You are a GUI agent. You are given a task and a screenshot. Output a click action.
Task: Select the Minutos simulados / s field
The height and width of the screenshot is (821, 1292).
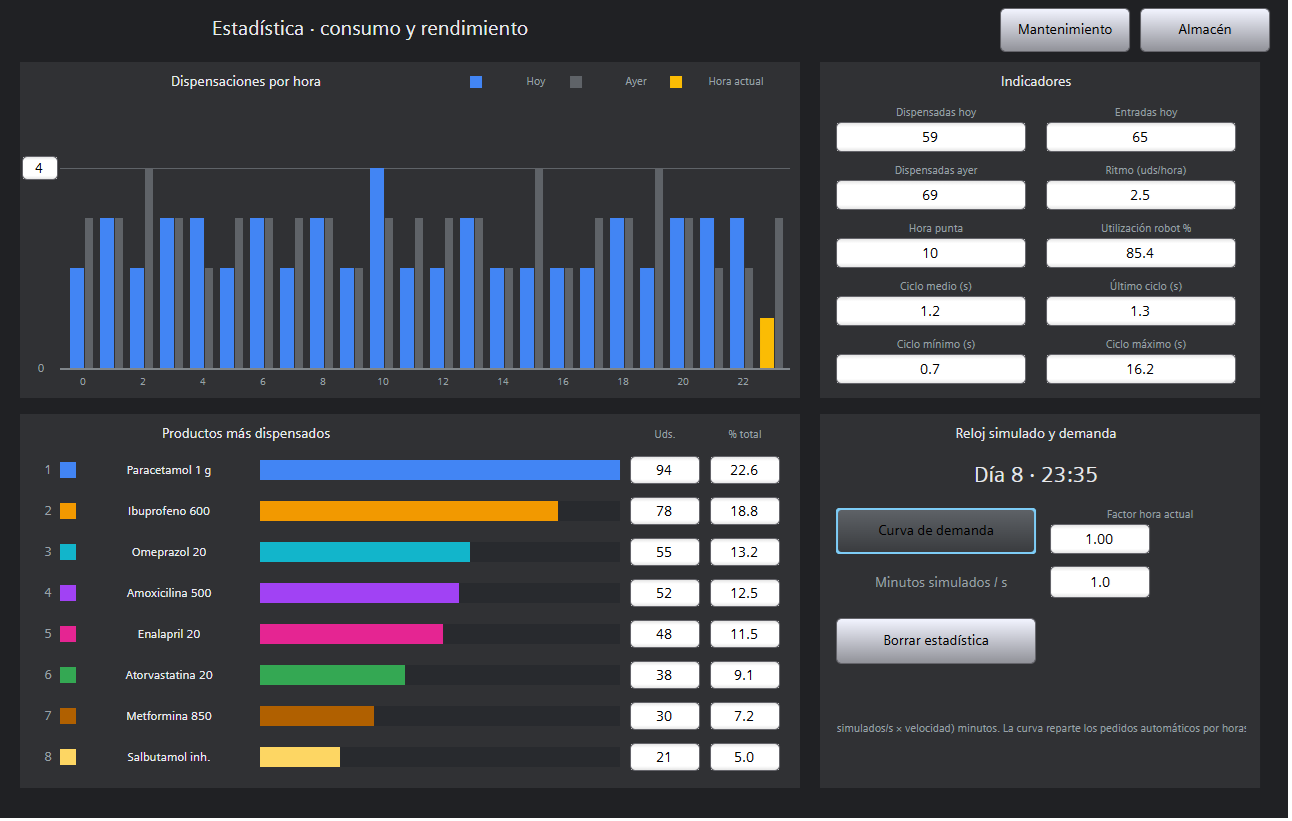(x=1100, y=582)
